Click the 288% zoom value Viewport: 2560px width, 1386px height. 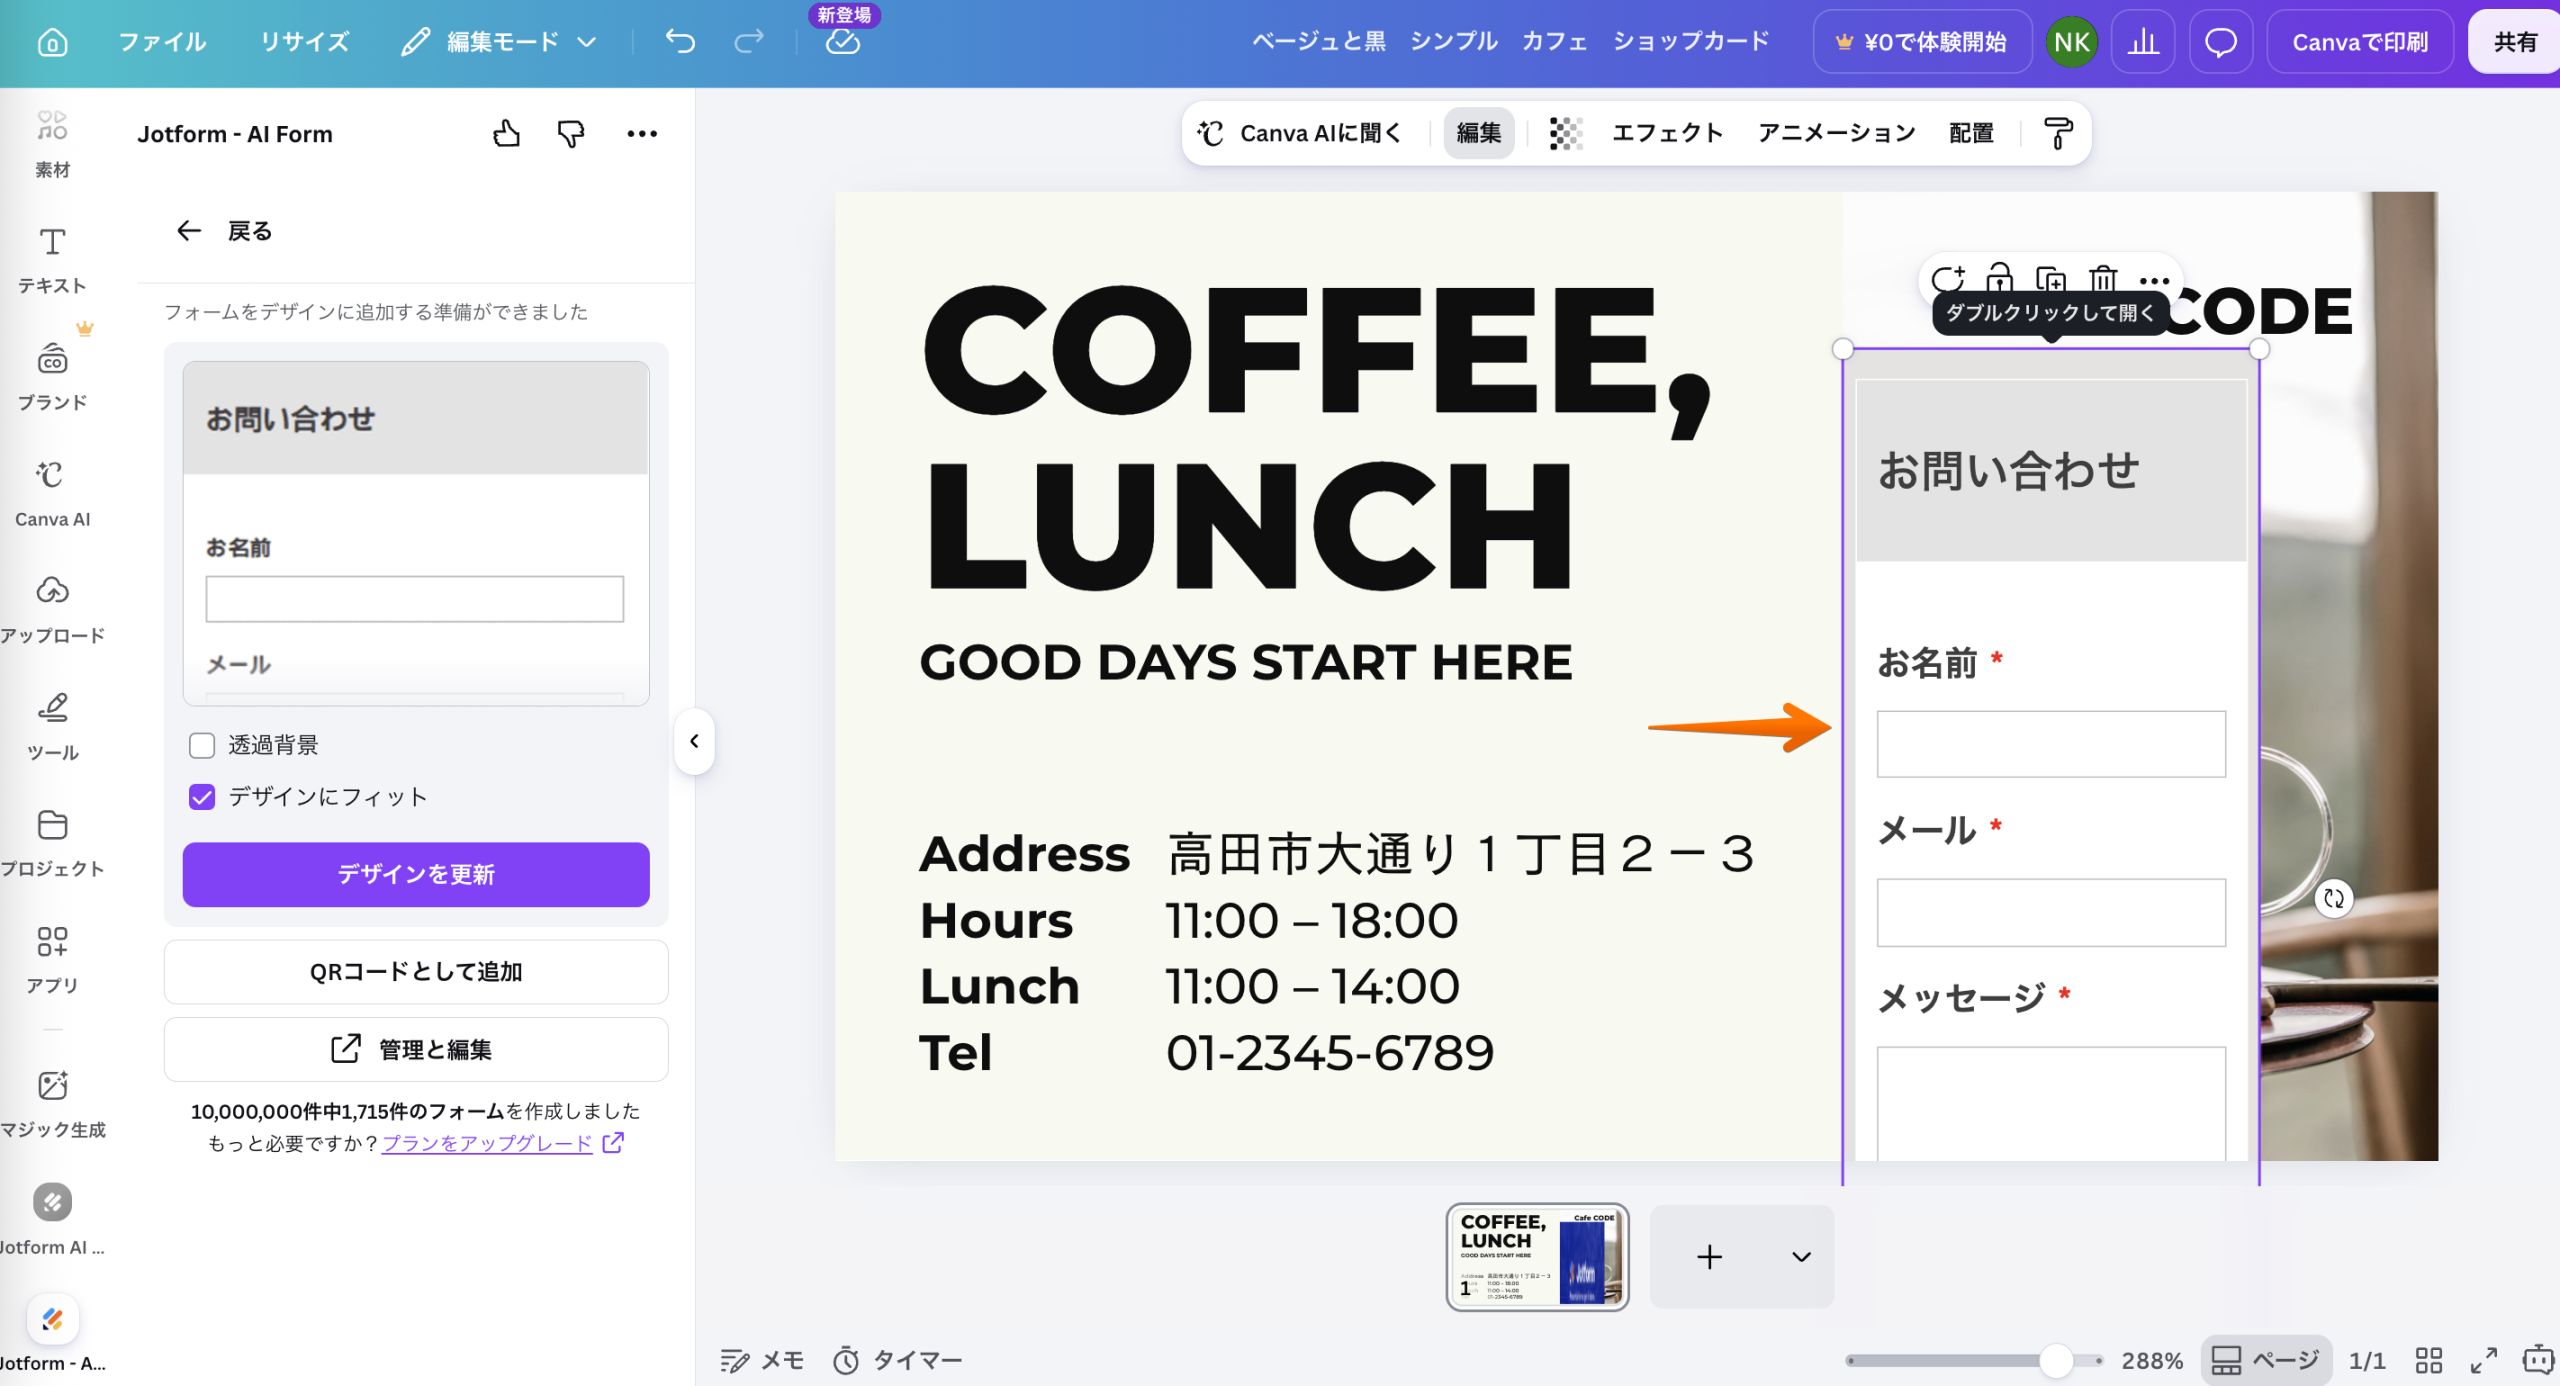pos(2152,1360)
